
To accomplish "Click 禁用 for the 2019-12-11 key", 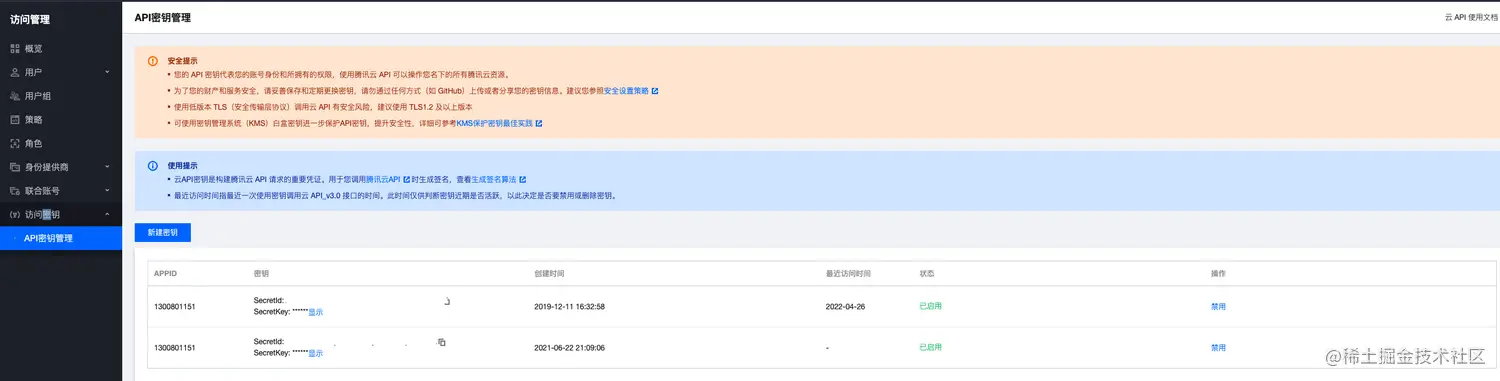I will pos(1218,306).
